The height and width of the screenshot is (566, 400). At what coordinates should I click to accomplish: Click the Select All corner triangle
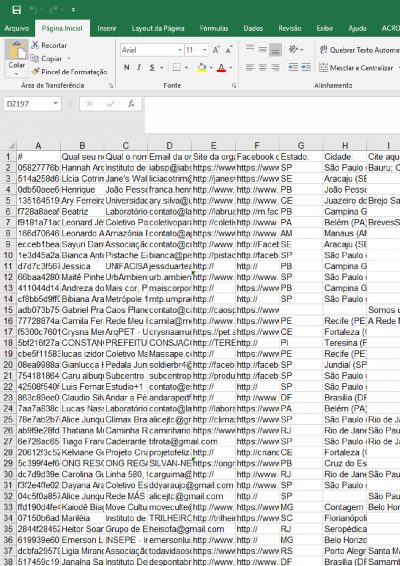tap(11, 145)
